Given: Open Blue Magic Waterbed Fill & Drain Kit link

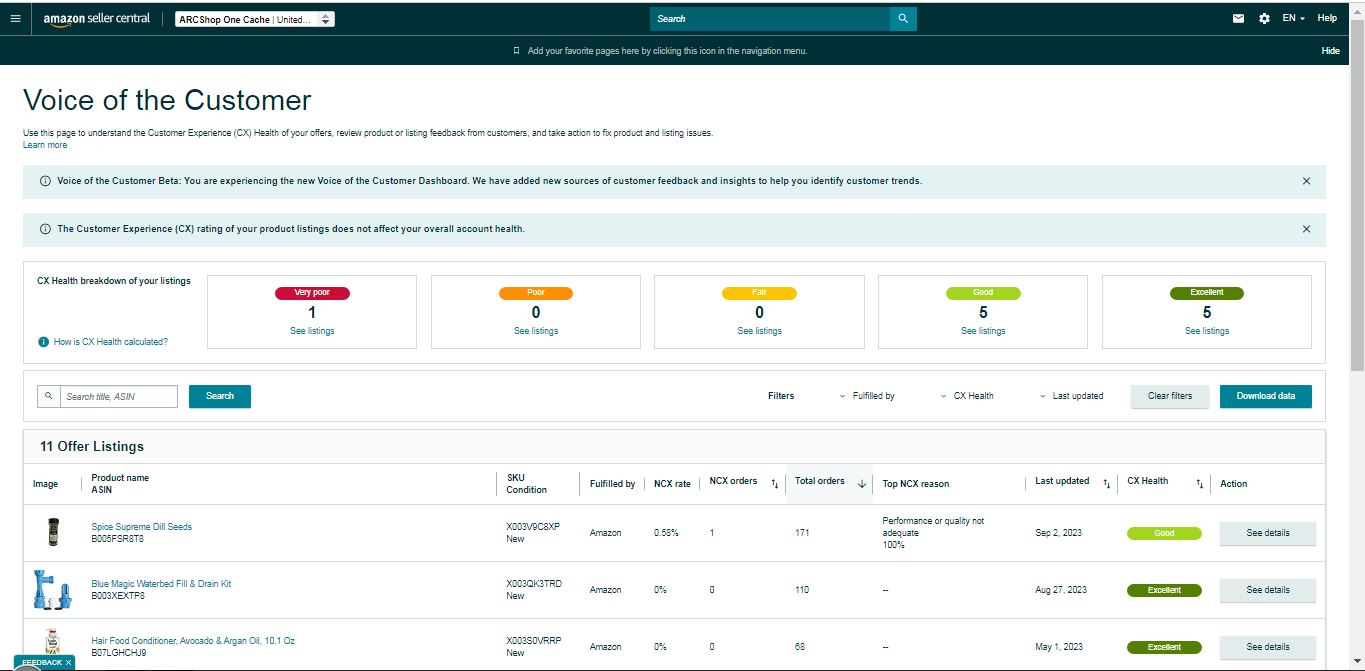Looking at the screenshot, I should (x=161, y=584).
